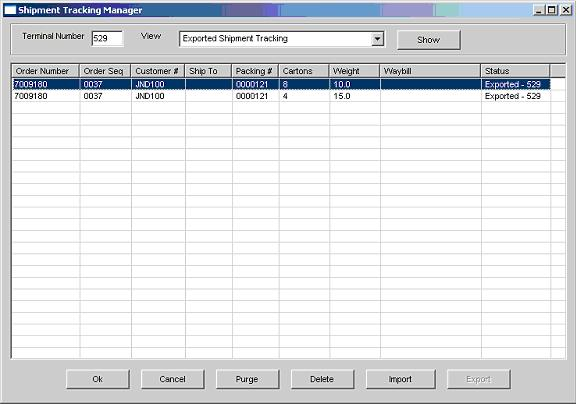576x404 pixels.
Task: Click the Terminal Number input field
Action: (107, 39)
